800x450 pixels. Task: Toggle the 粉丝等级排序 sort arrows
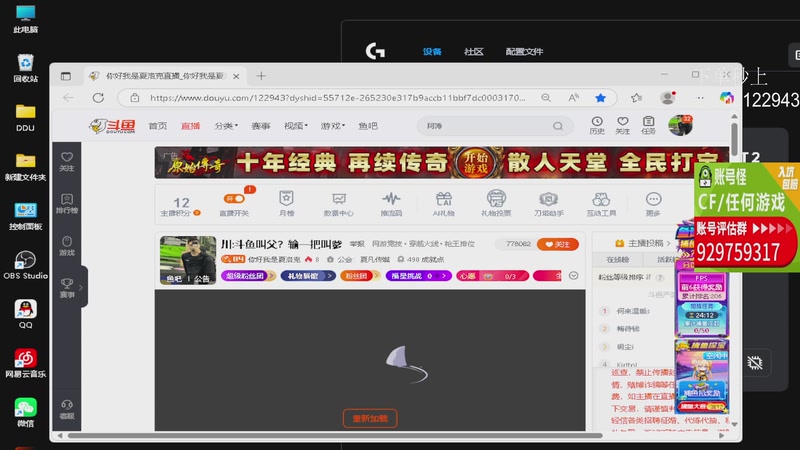648,277
